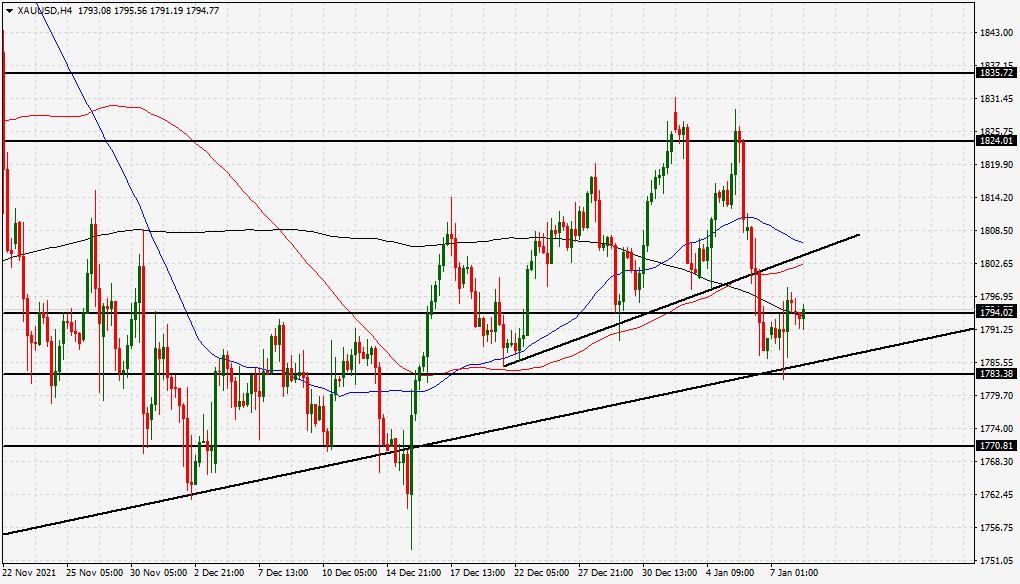Click the 14 Dec 21:00 time axis label

point(414,573)
